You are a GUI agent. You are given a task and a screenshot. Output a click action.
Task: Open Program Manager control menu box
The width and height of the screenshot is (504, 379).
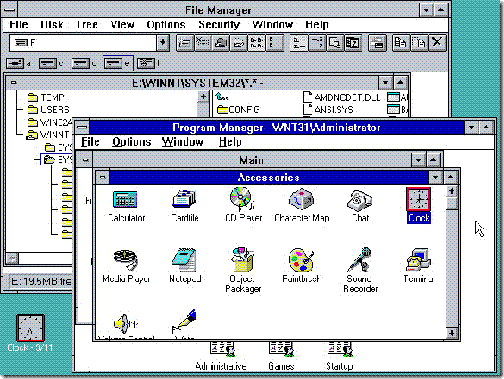point(82,127)
